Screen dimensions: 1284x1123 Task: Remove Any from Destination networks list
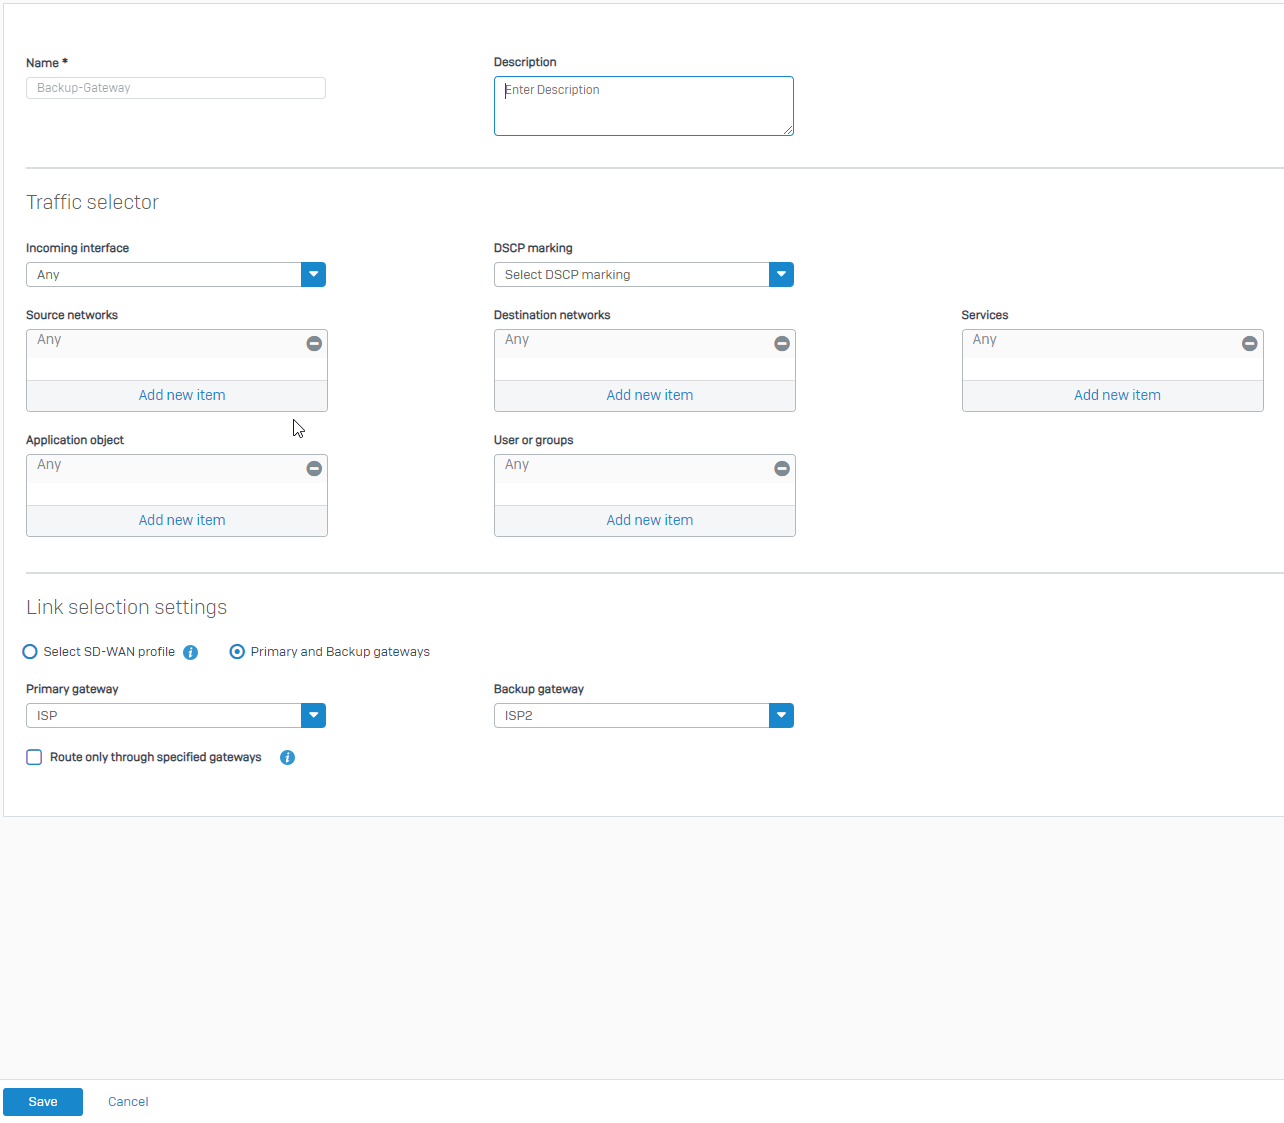[782, 343]
